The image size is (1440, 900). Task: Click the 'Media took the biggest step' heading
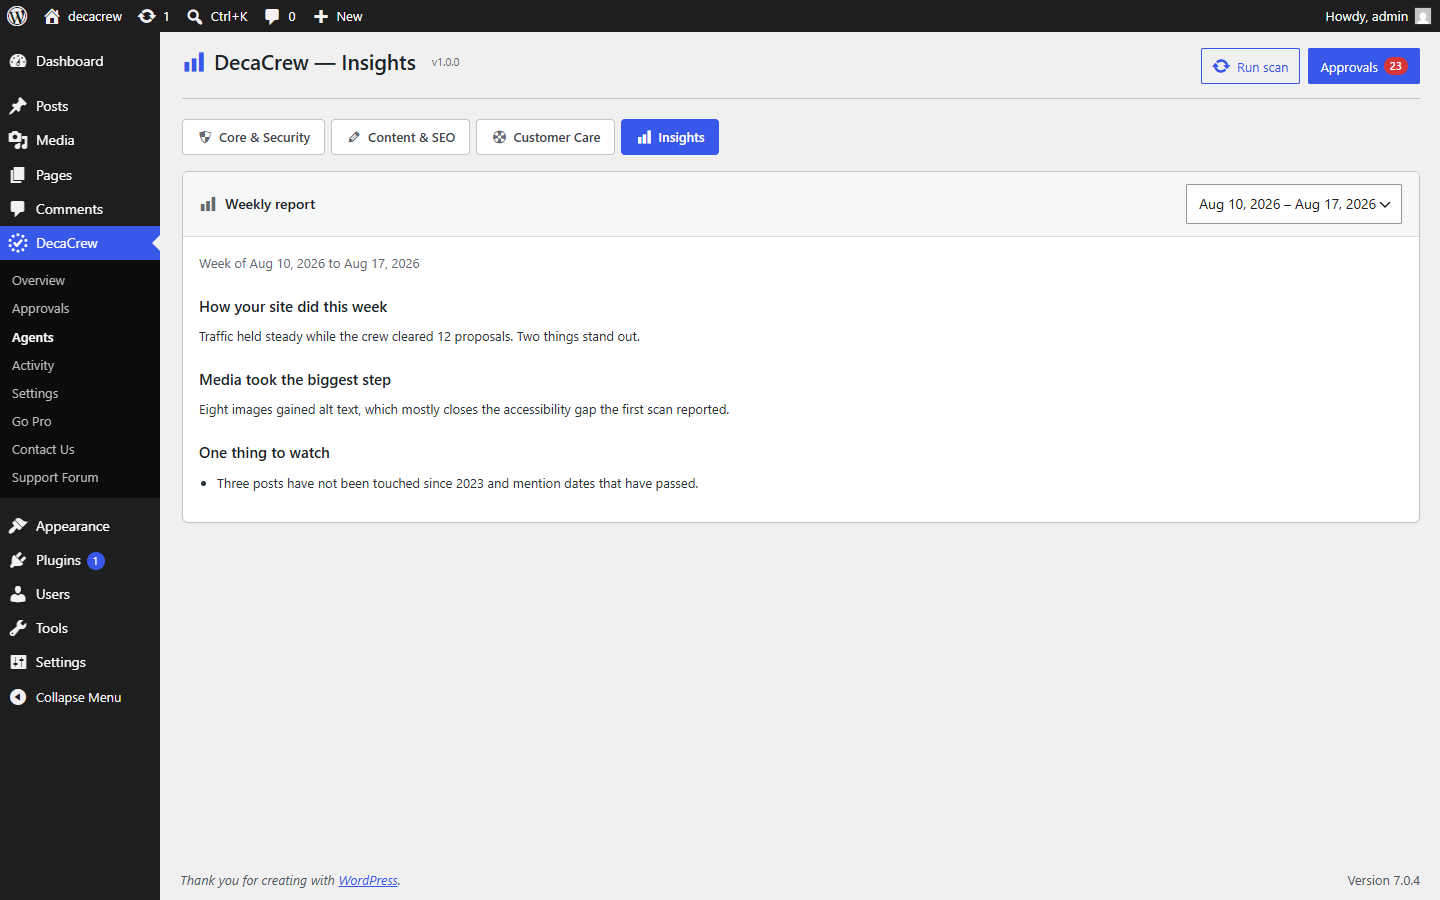pyautogui.click(x=295, y=380)
